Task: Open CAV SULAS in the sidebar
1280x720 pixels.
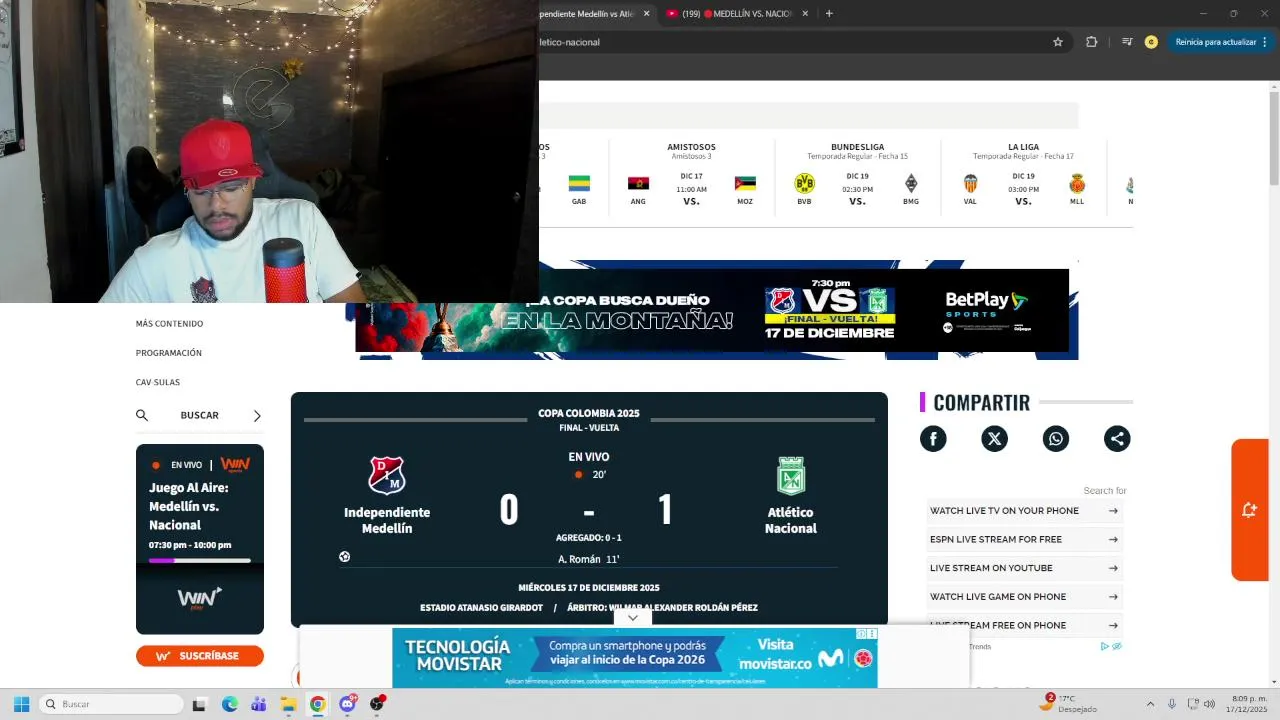Action: point(158,382)
